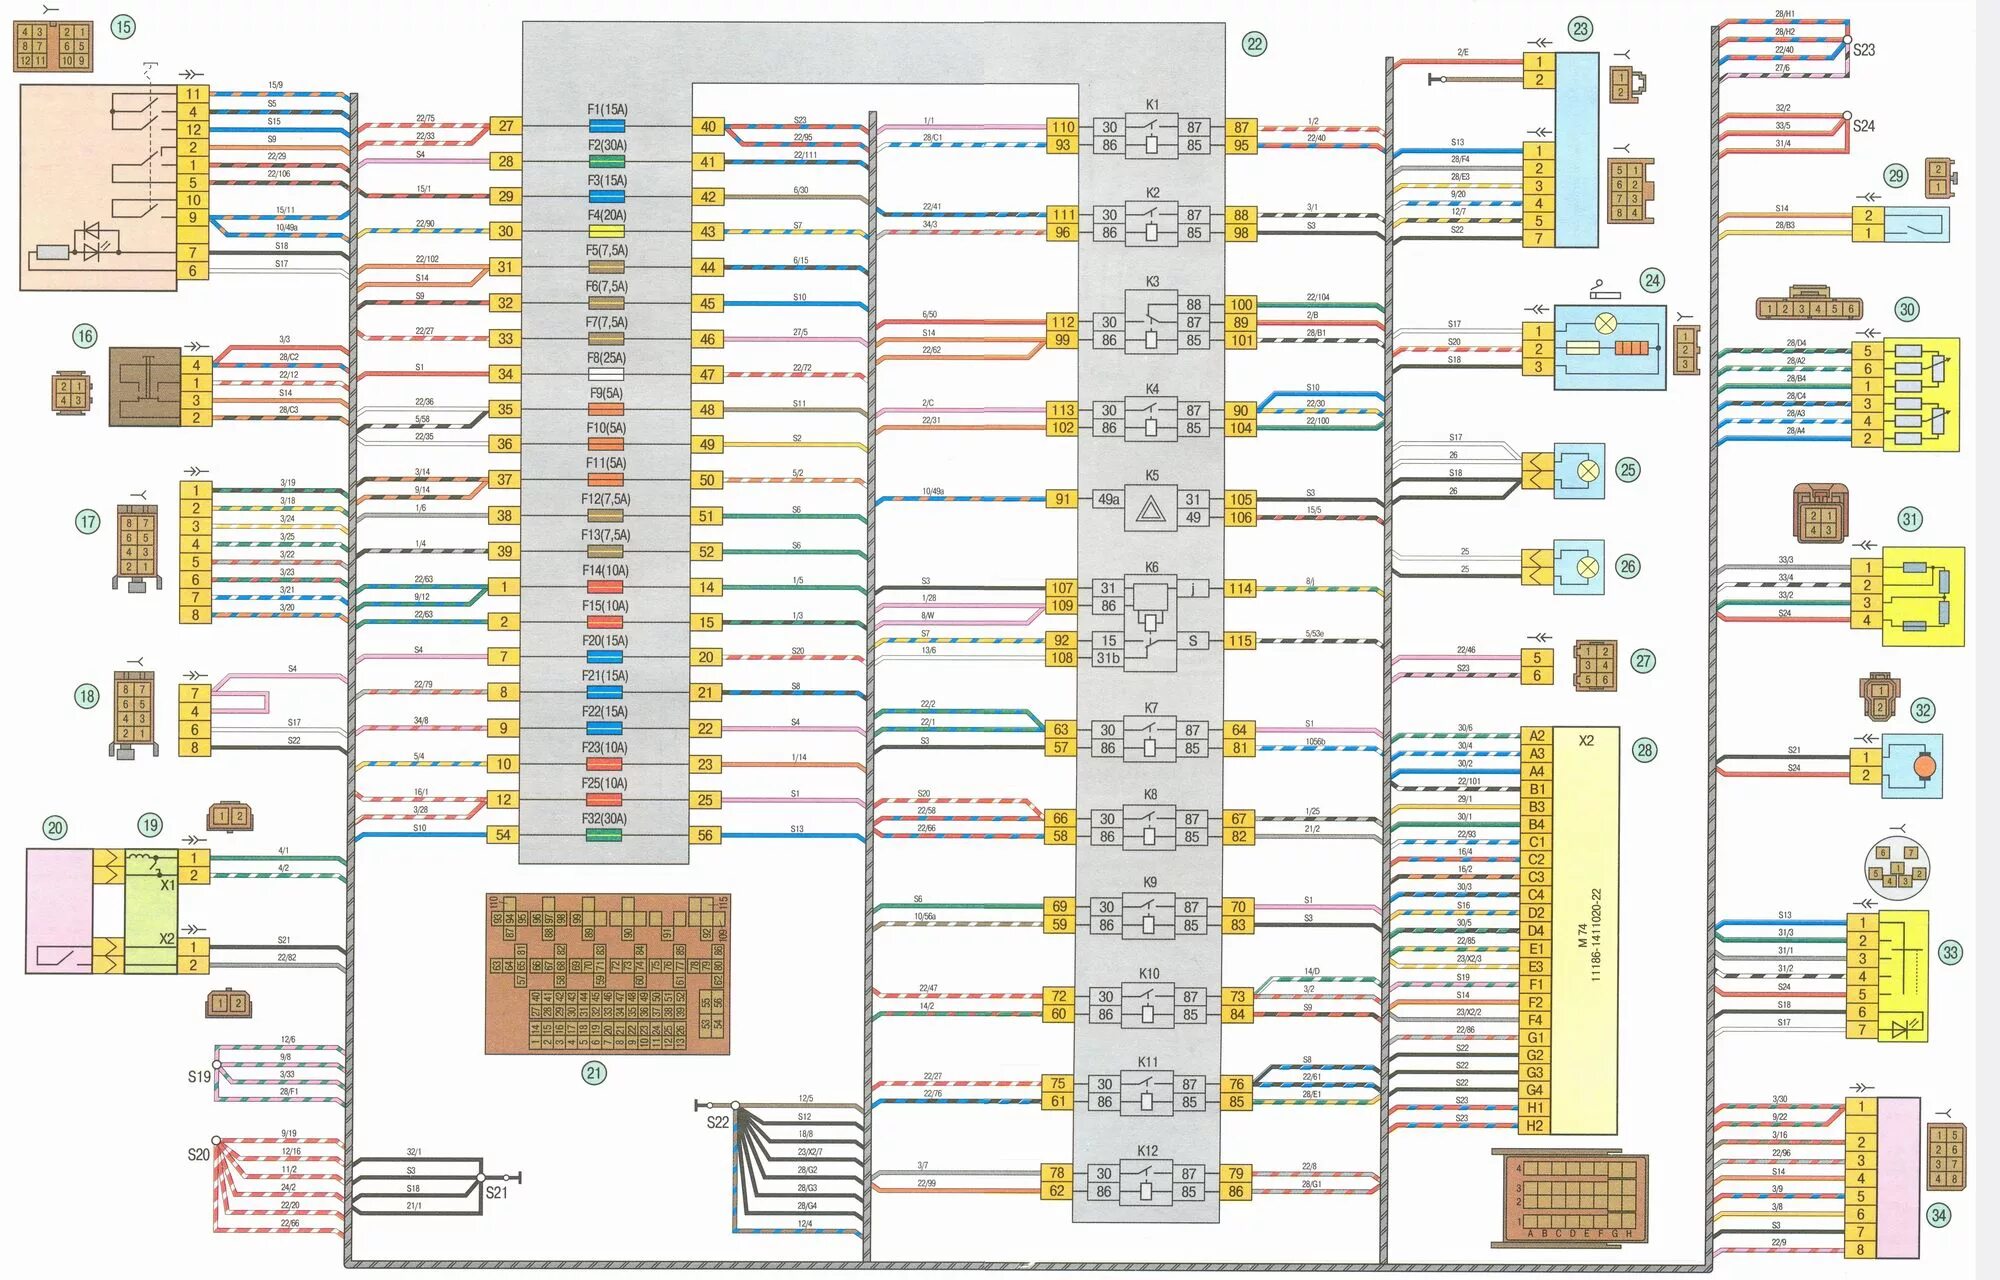Screen dimensions: 2000x1280
Task: Click the F2(30A) green fuse
Action: tap(607, 162)
